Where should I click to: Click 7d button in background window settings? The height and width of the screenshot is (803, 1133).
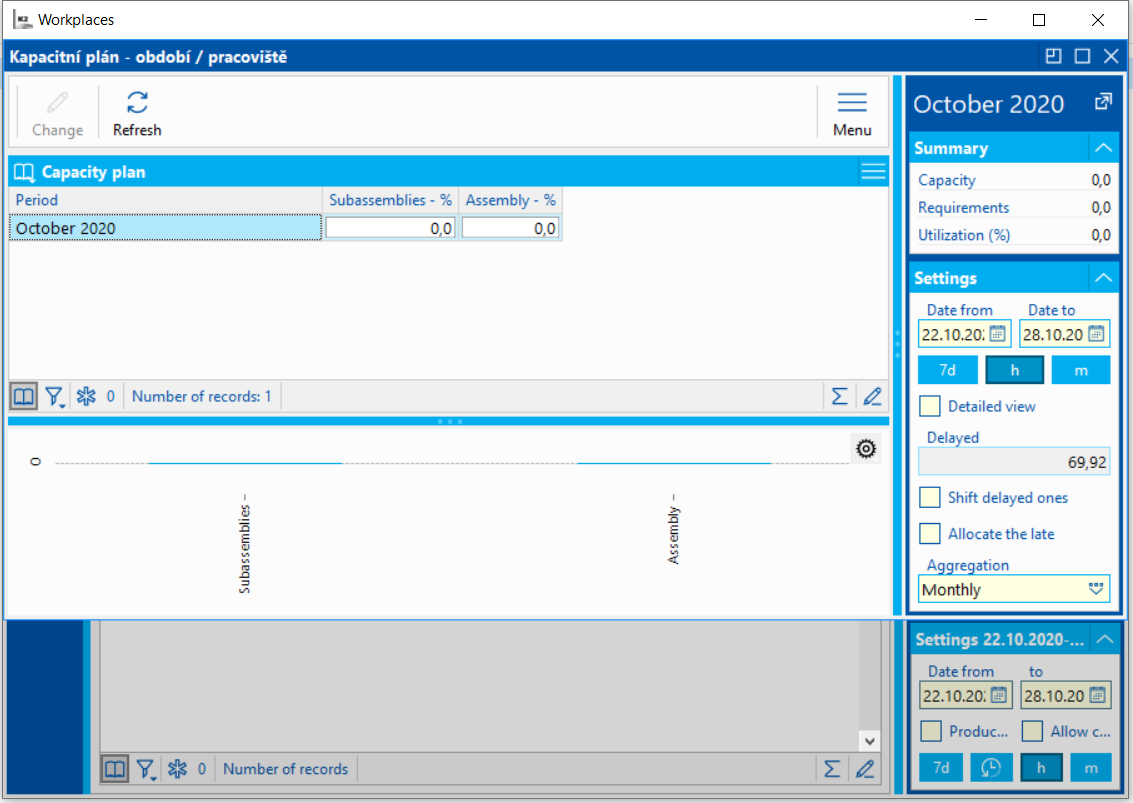click(941, 767)
